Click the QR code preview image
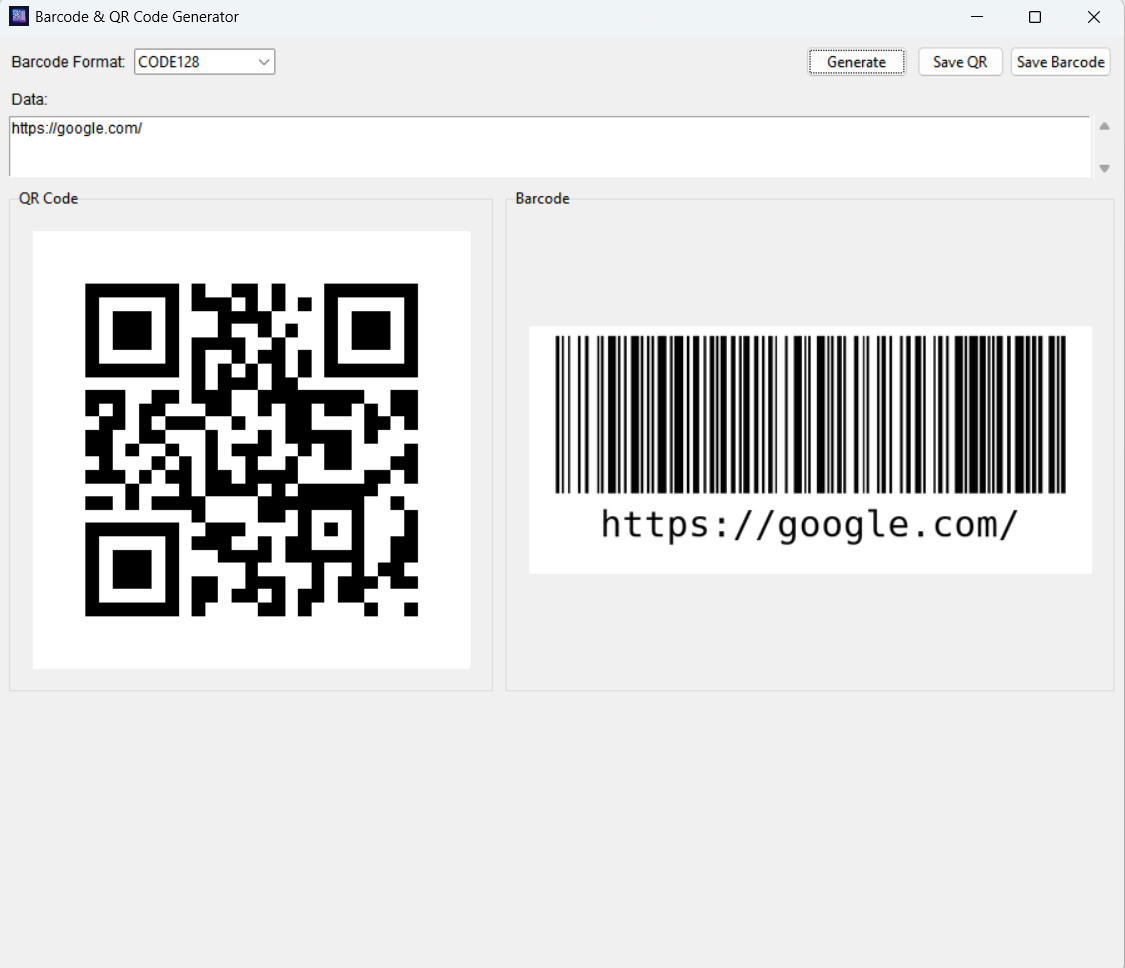Viewport: 1125px width, 968px height. (x=251, y=448)
